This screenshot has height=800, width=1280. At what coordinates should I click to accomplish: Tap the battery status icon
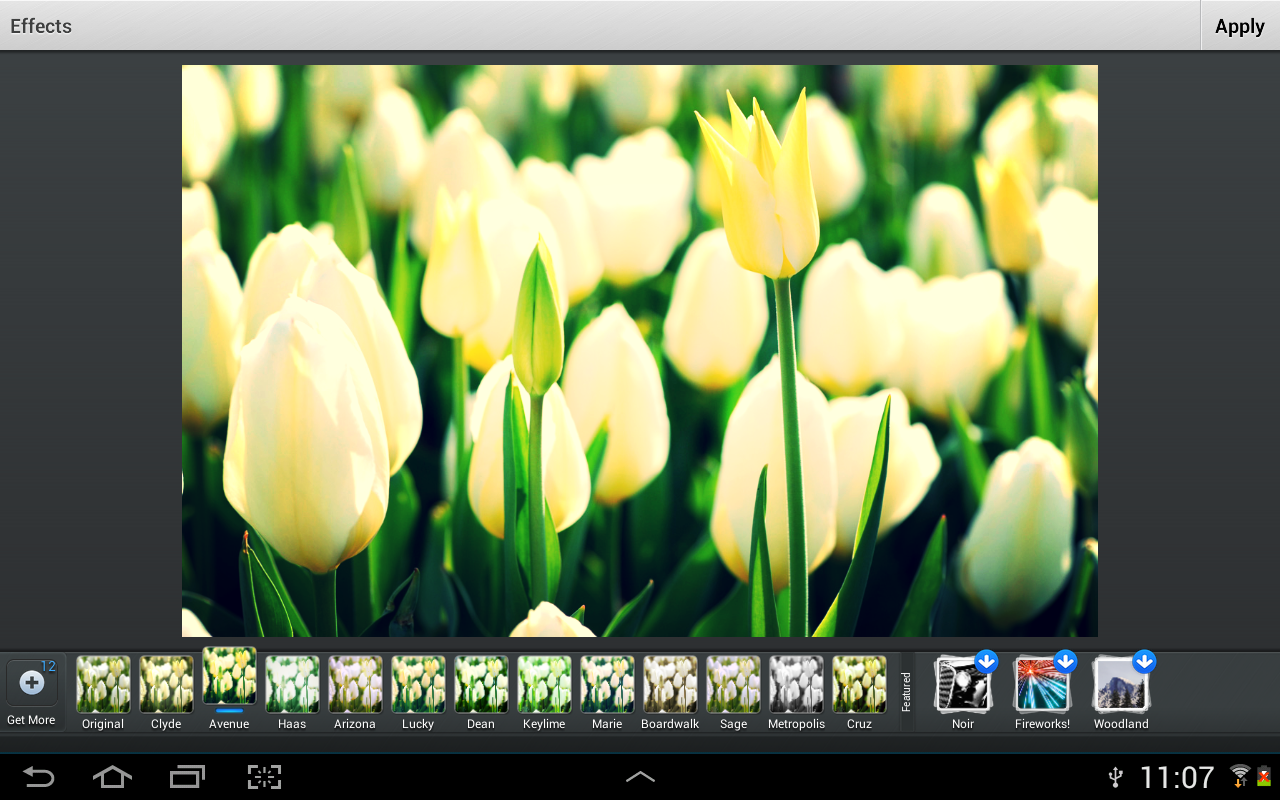(1264, 776)
